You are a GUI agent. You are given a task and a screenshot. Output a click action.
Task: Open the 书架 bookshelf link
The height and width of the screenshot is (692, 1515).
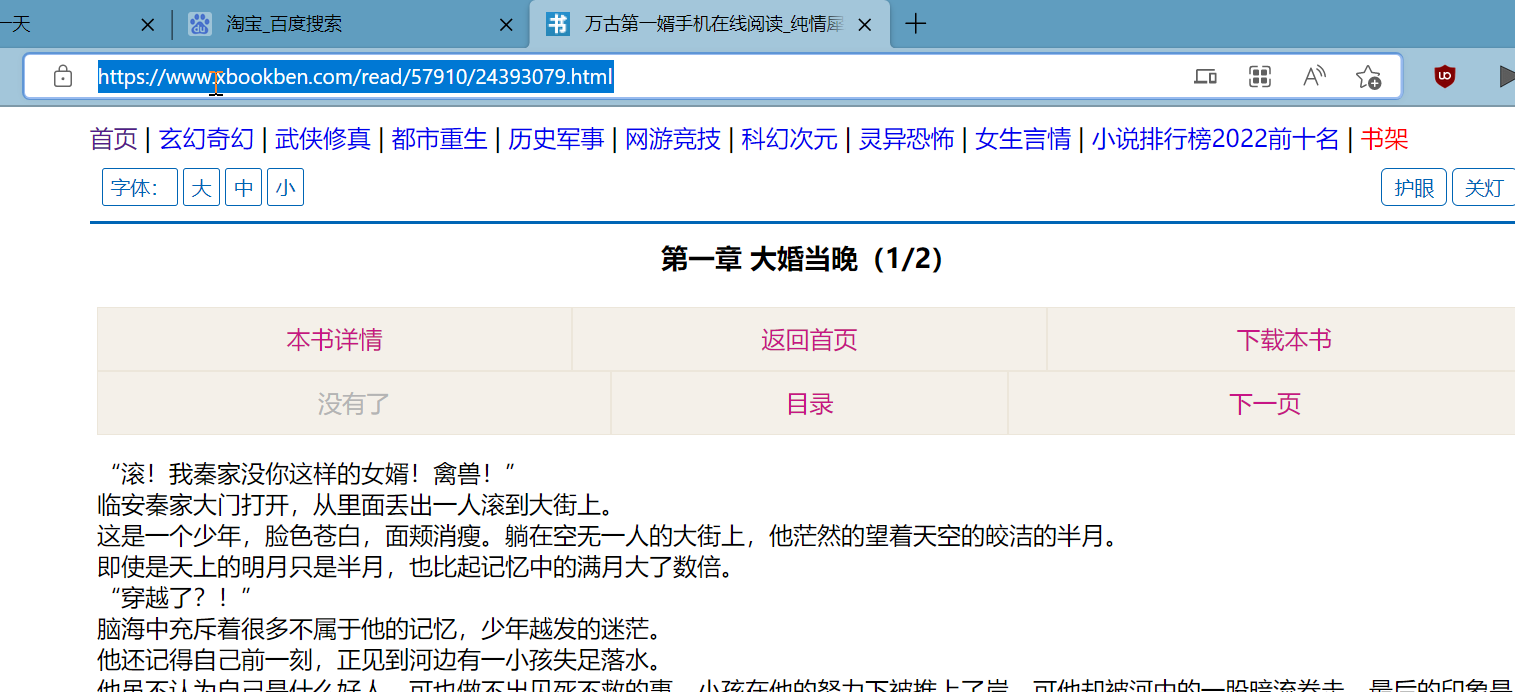[1384, 139]
